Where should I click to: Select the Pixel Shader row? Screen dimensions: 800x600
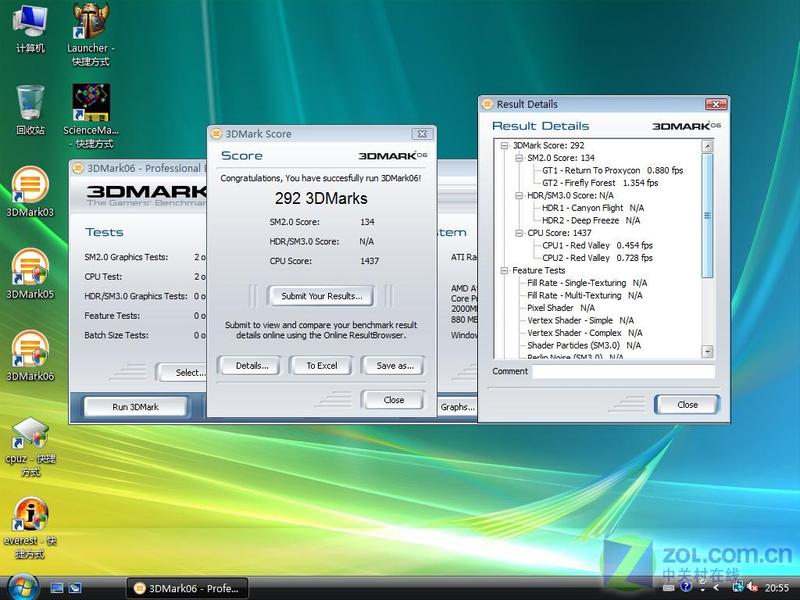561,308
